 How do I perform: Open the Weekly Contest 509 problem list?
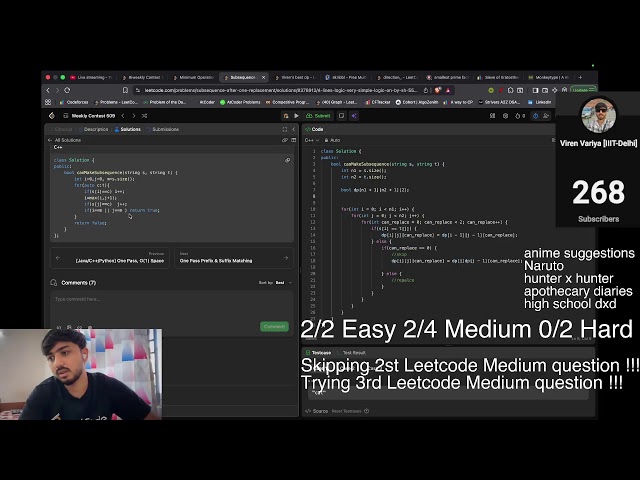[x=89, y=116]
